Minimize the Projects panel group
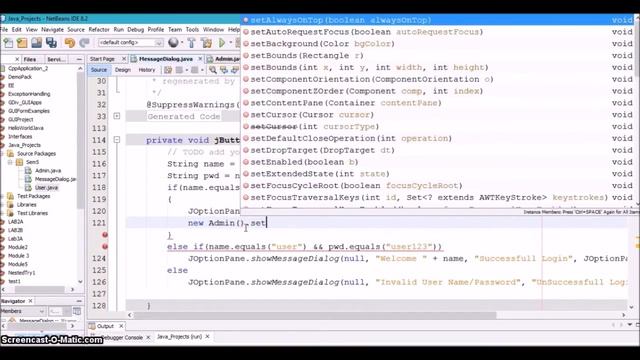Screen dimensions: 640x360 click(79, 60)
